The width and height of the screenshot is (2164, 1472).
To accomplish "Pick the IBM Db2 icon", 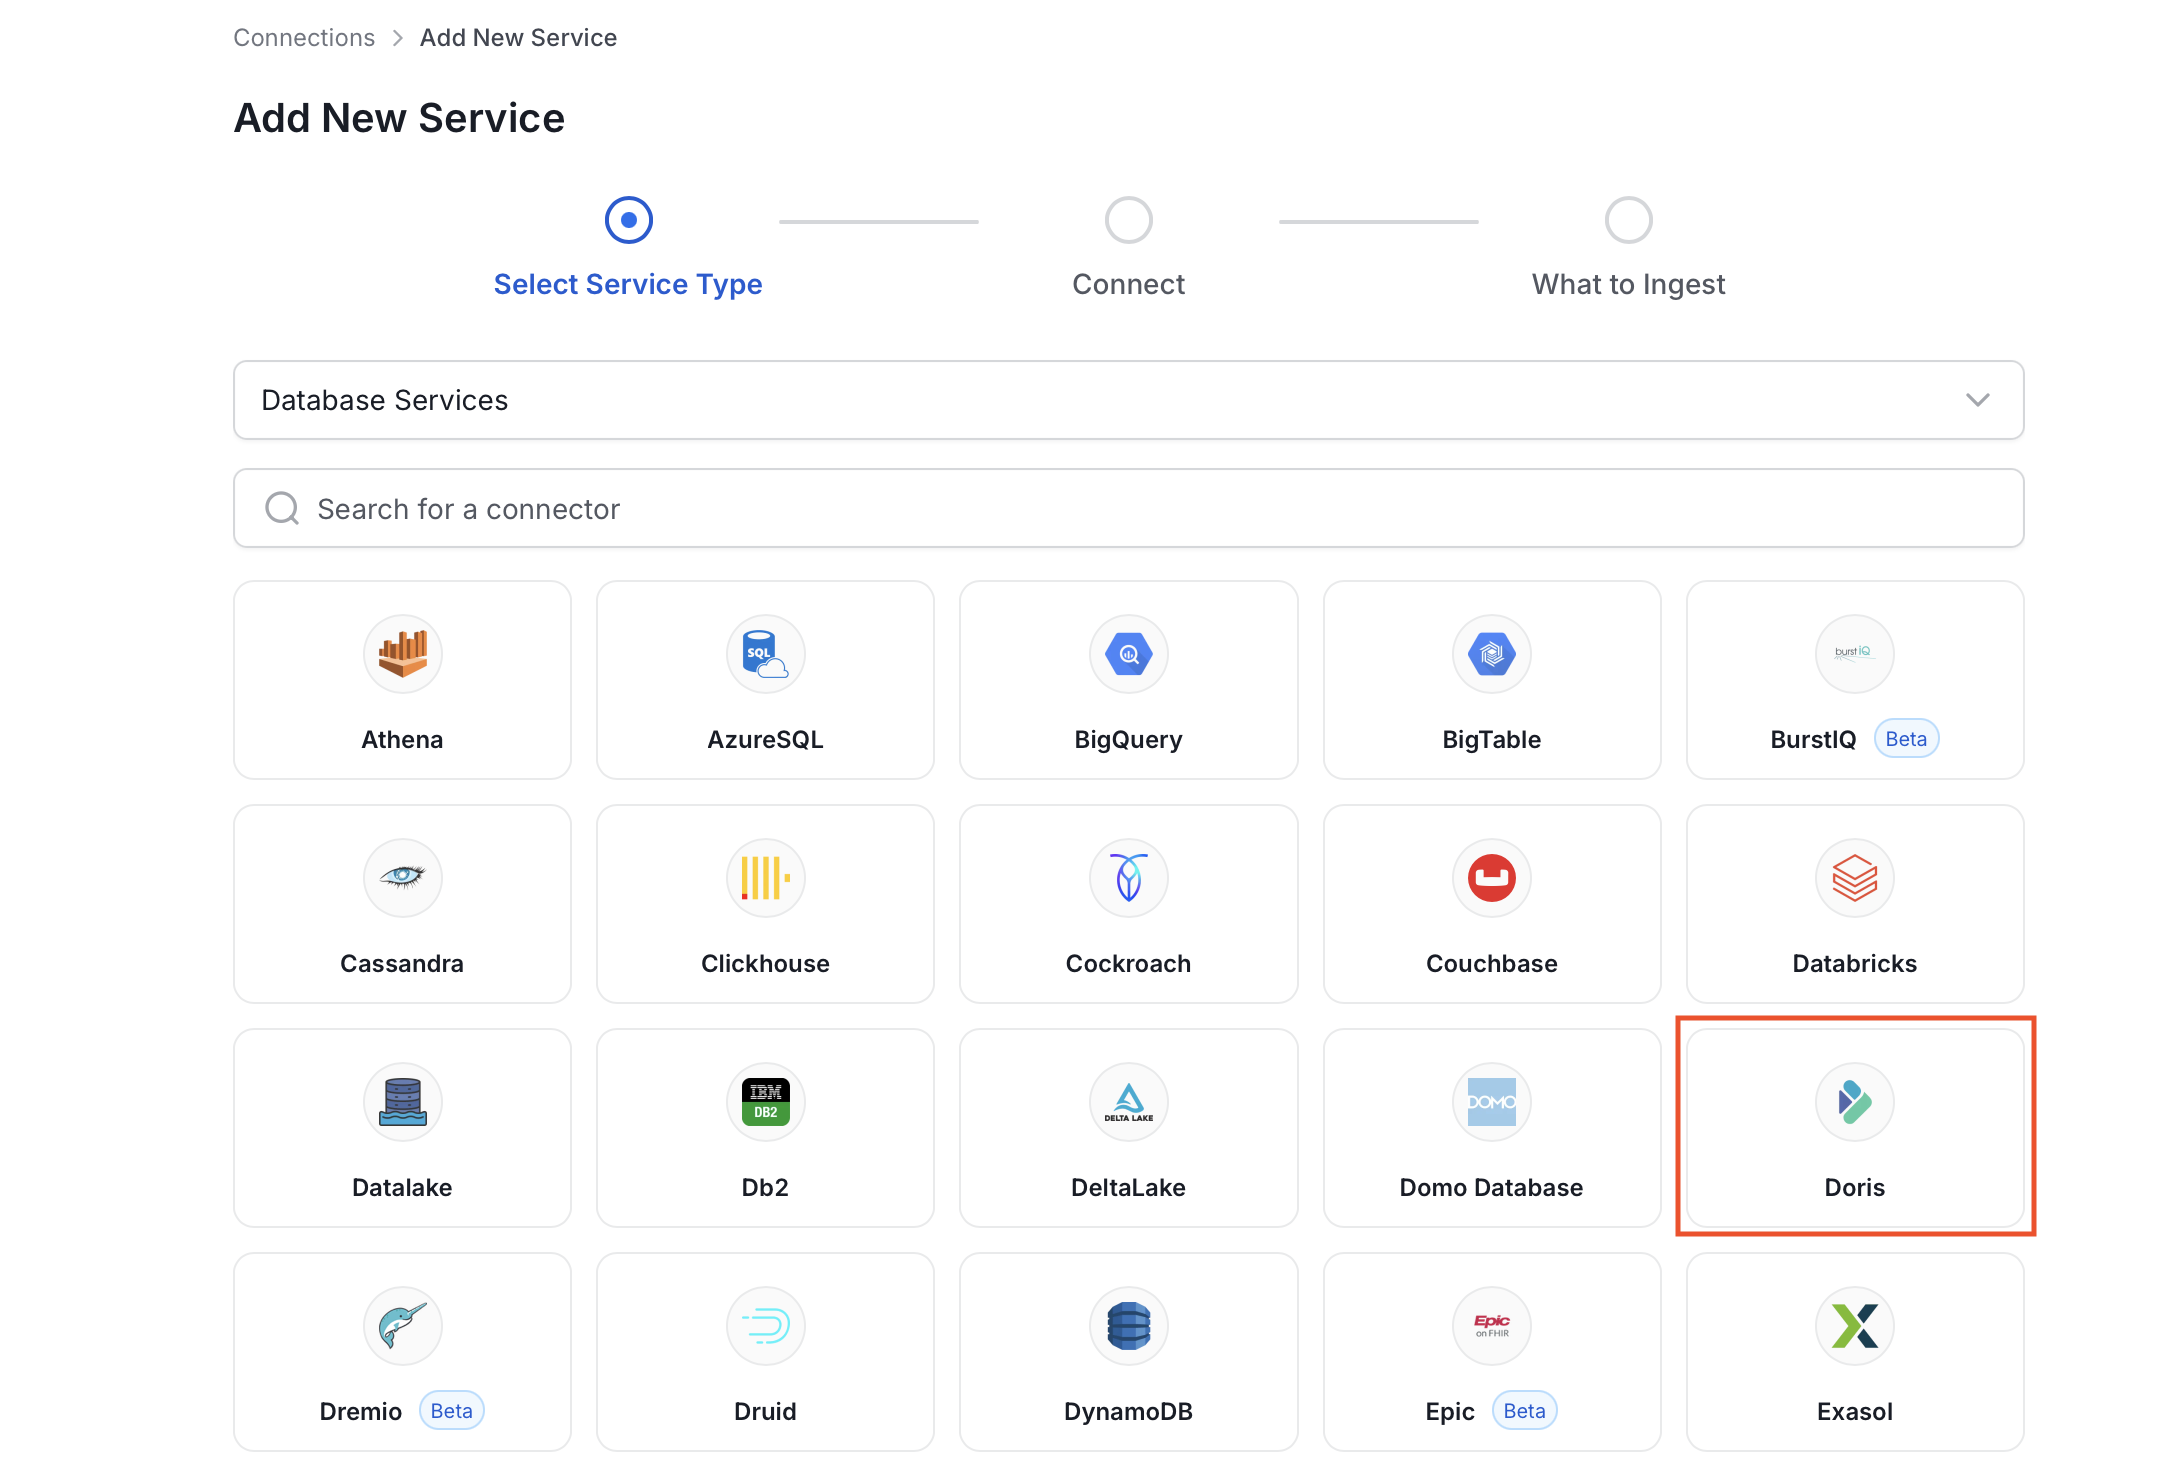I will coord(766,1102).
